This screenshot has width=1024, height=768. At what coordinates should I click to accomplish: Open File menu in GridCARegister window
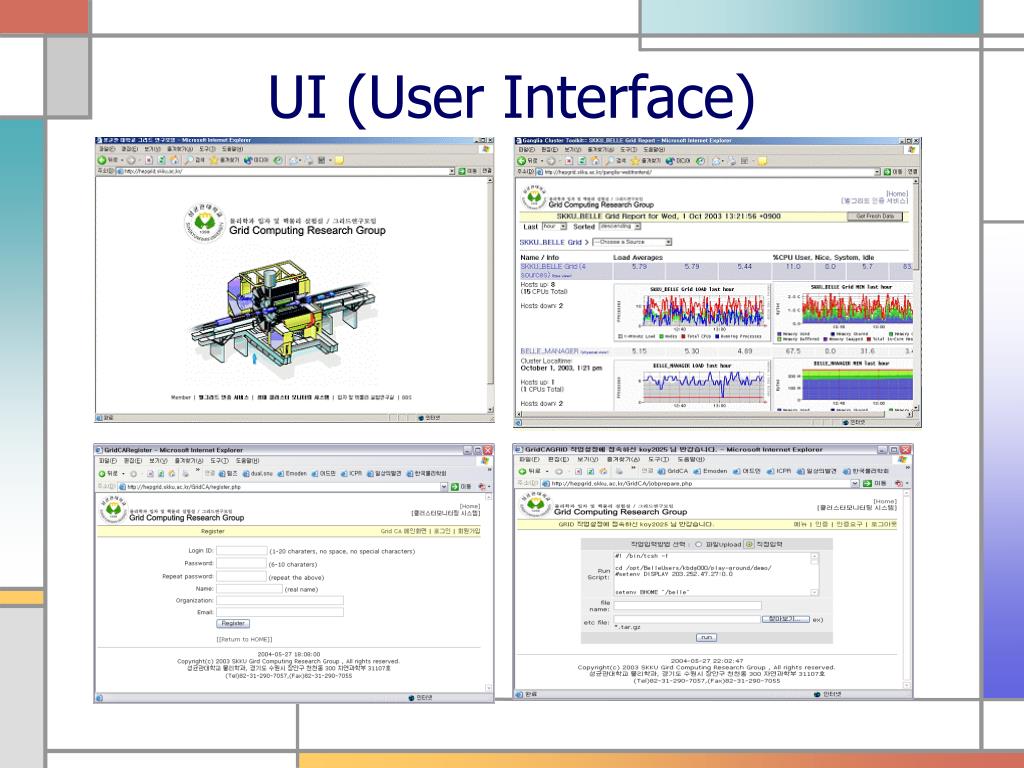[x=108, y=461]
